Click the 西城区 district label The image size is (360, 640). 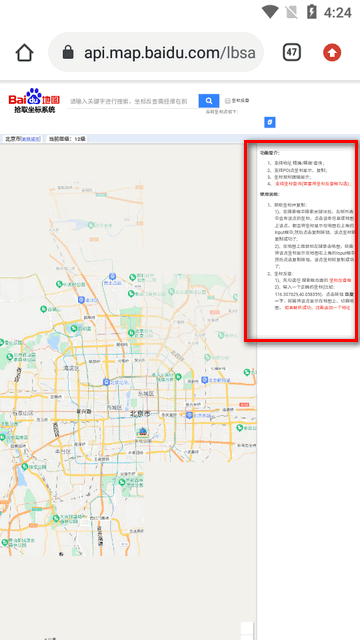click(x=114, y=407)
